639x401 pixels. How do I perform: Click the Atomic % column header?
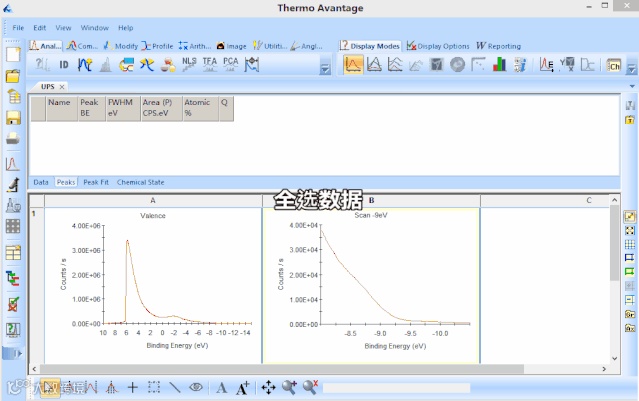201,108
